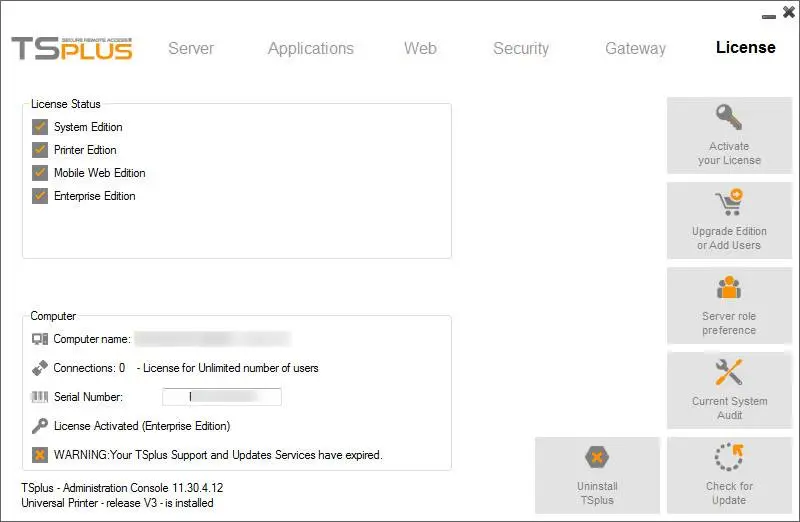Click the 'Connections: 0' text
Viewport: 800px width, 522px height.
(x=89, y=368)
